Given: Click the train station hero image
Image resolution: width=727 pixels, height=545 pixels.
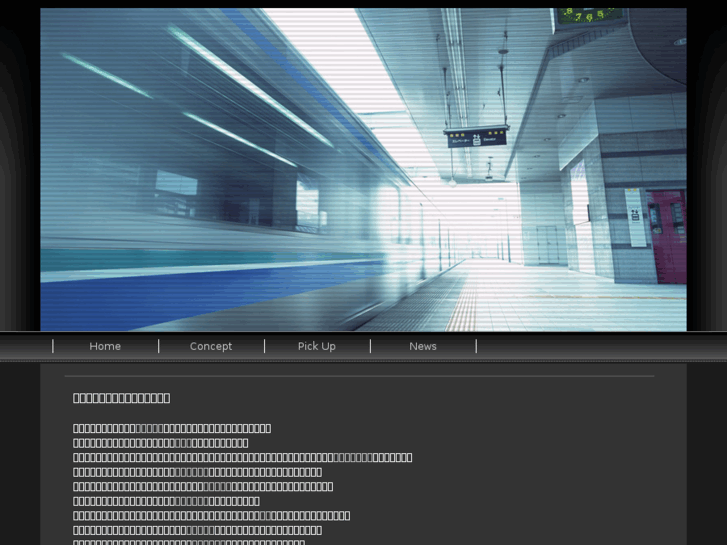Looking at the screenshot, I should pos(364,169).
